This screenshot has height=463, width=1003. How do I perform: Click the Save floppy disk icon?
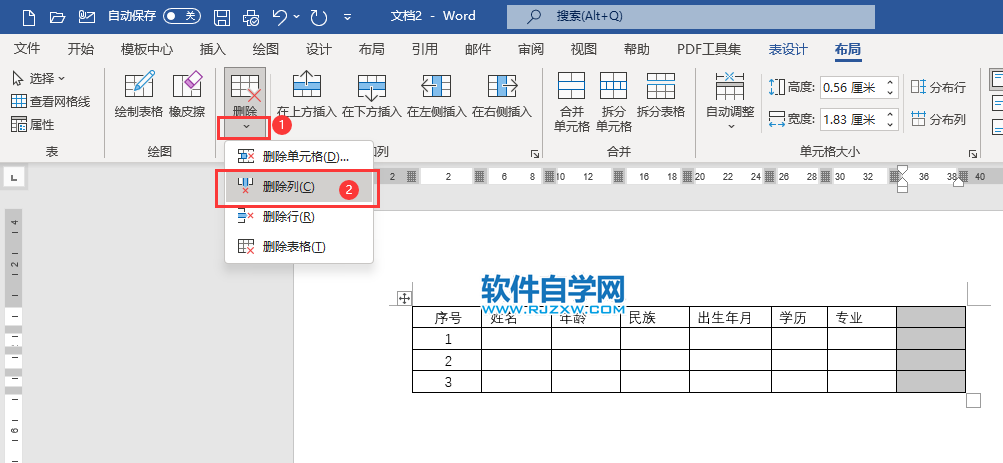pos(222,17)
